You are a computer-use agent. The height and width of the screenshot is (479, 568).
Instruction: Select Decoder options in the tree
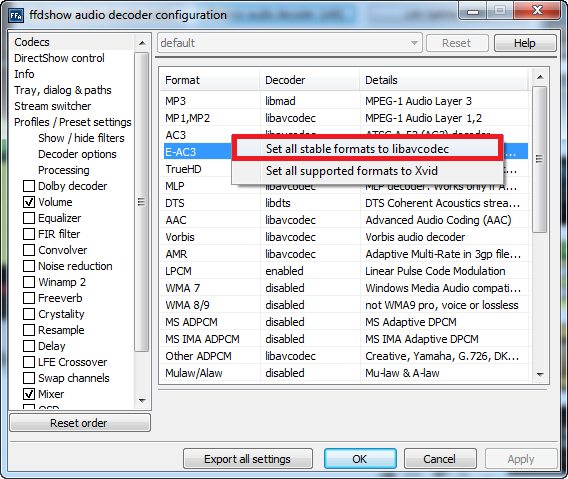point(78,154)
